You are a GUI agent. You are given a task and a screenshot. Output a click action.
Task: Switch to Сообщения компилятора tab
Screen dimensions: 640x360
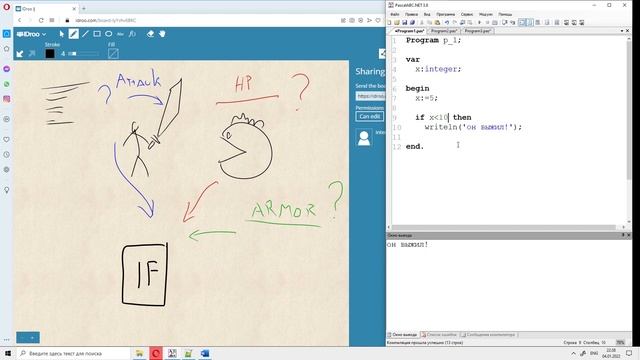488,335
